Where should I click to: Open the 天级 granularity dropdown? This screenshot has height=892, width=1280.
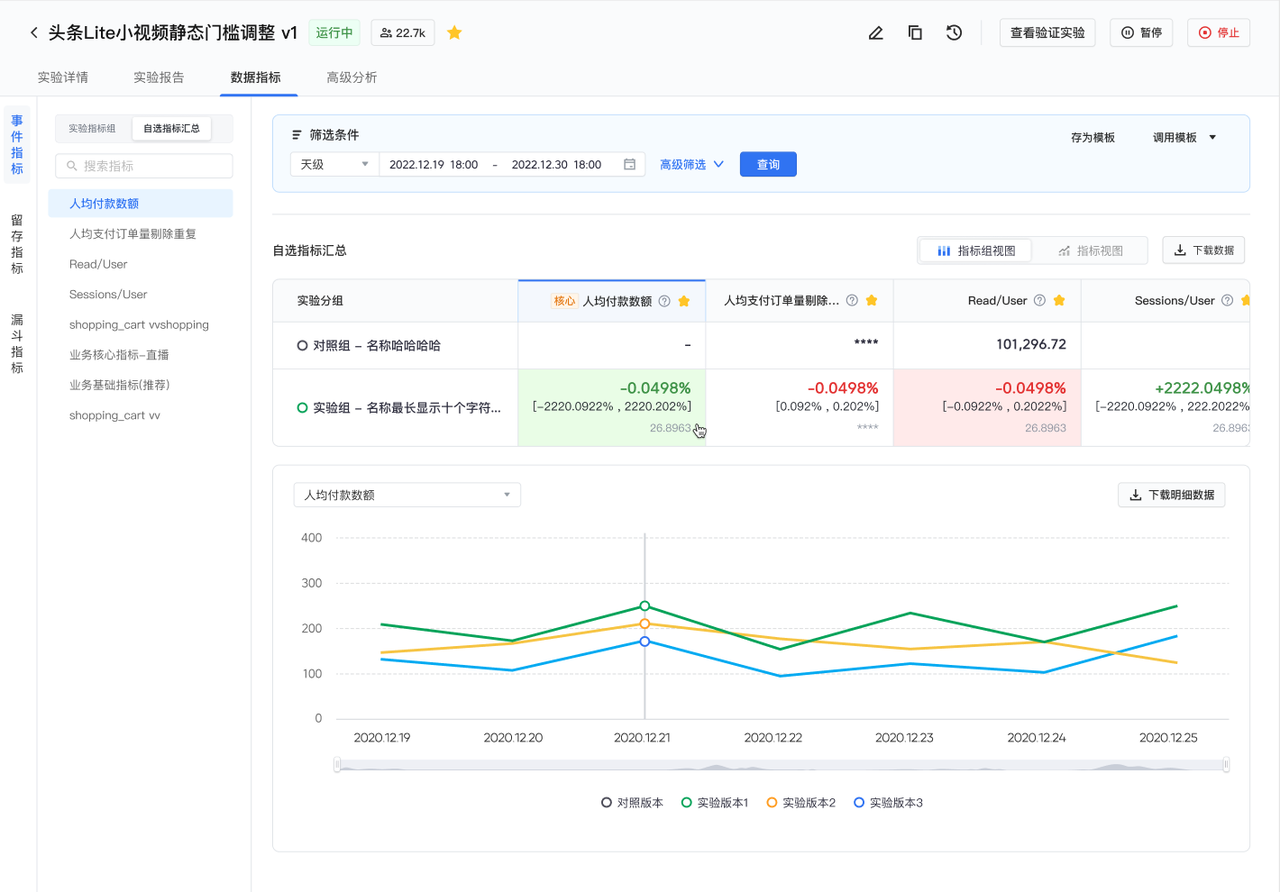[x=334, y=164]
